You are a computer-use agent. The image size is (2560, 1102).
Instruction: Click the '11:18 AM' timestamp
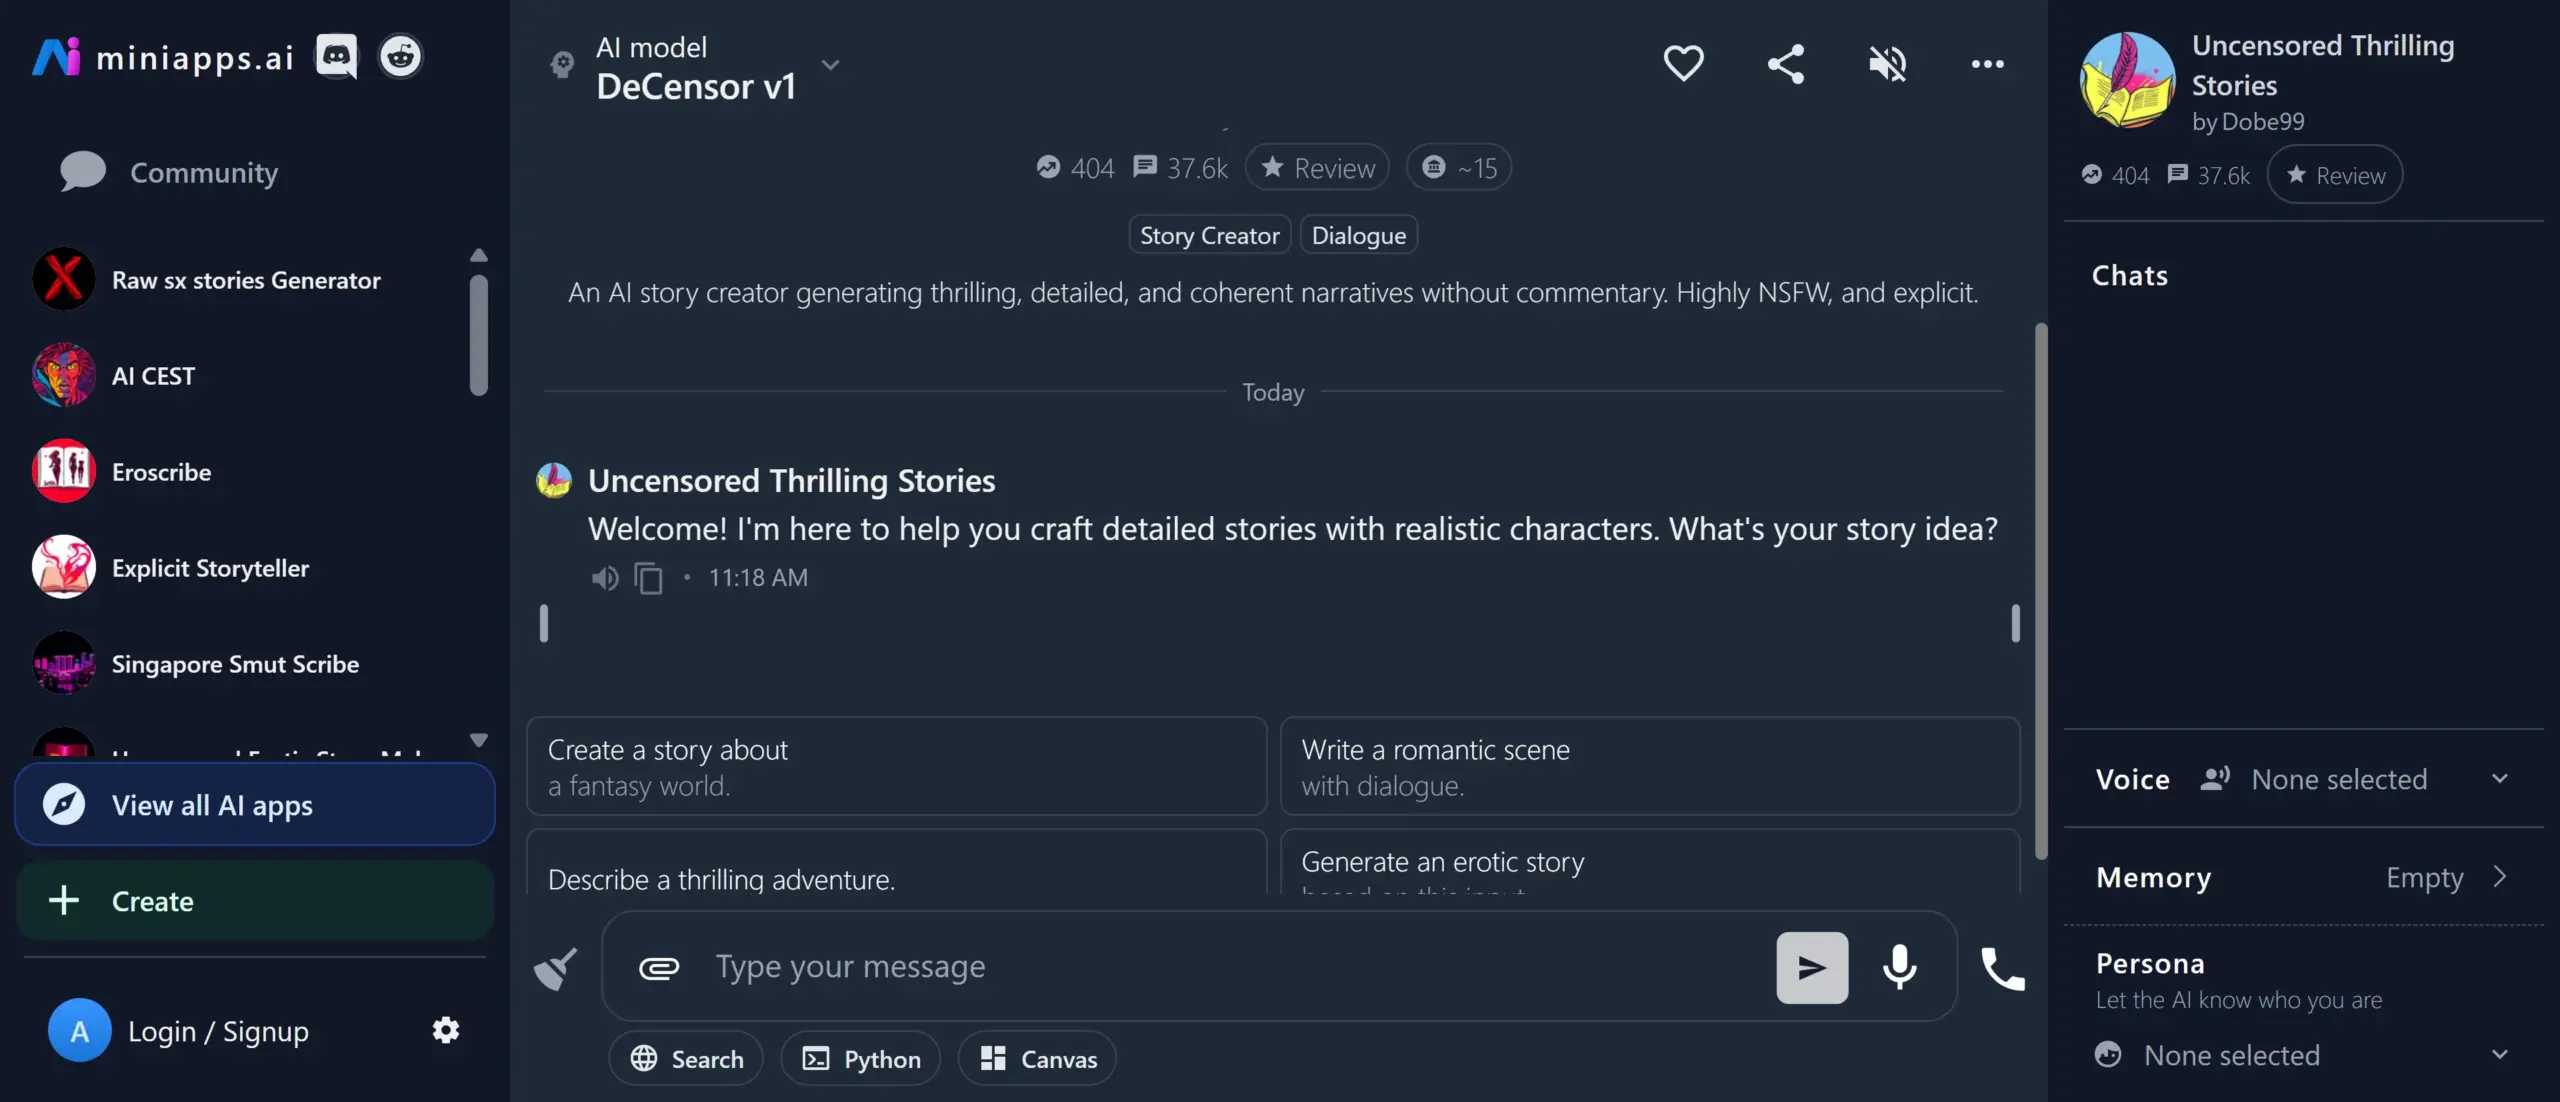(x=758, y=578)
